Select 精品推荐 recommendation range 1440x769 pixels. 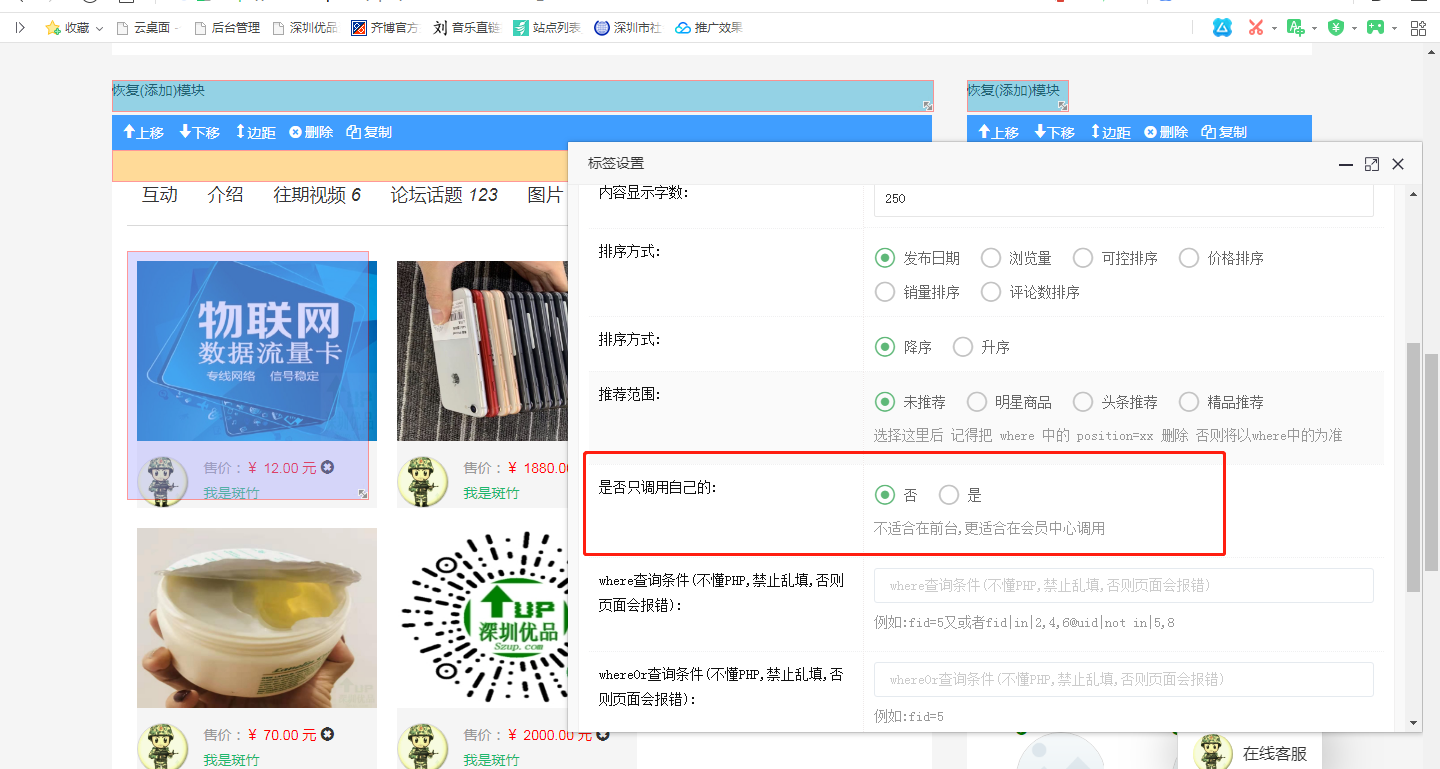1189,402
